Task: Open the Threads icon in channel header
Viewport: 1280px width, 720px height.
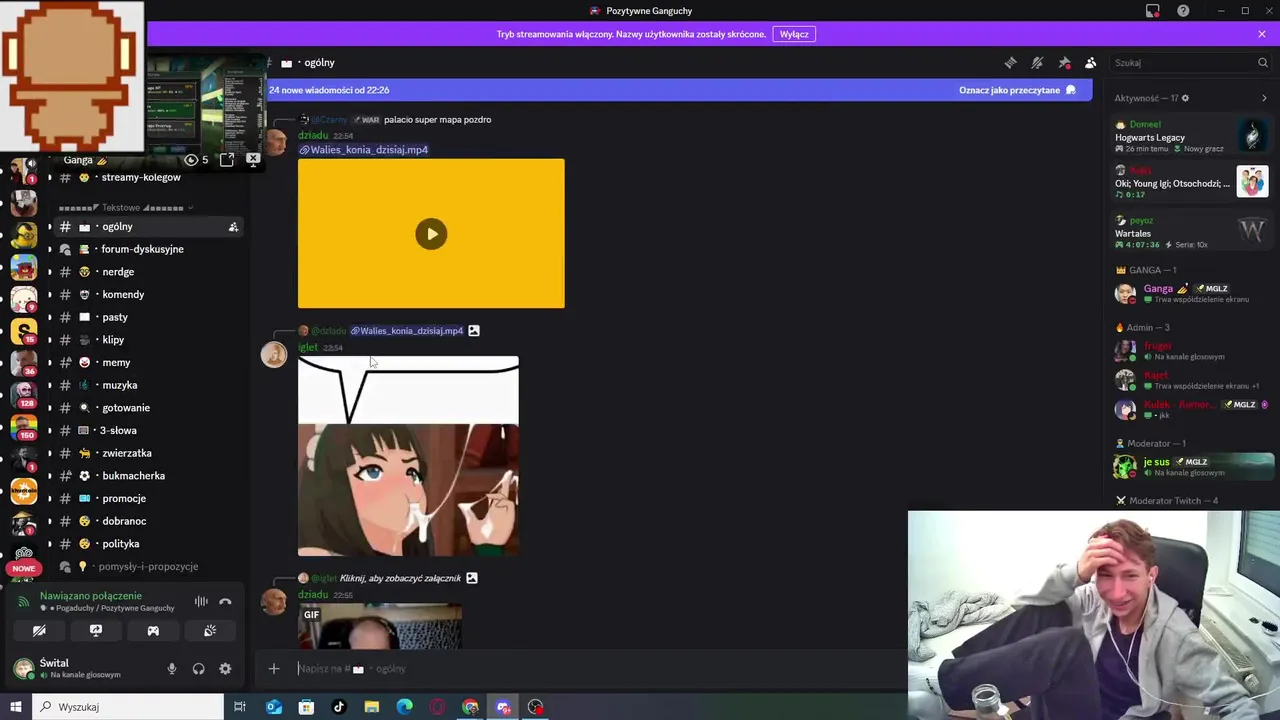Action: (x=1010, y=63)
